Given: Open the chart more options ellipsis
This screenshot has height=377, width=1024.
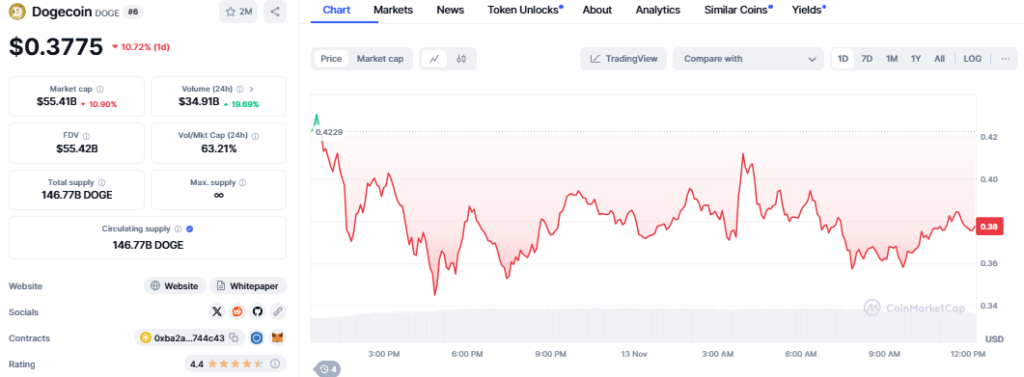Looking at the screenshot, I should click(x=1005, y=59).
